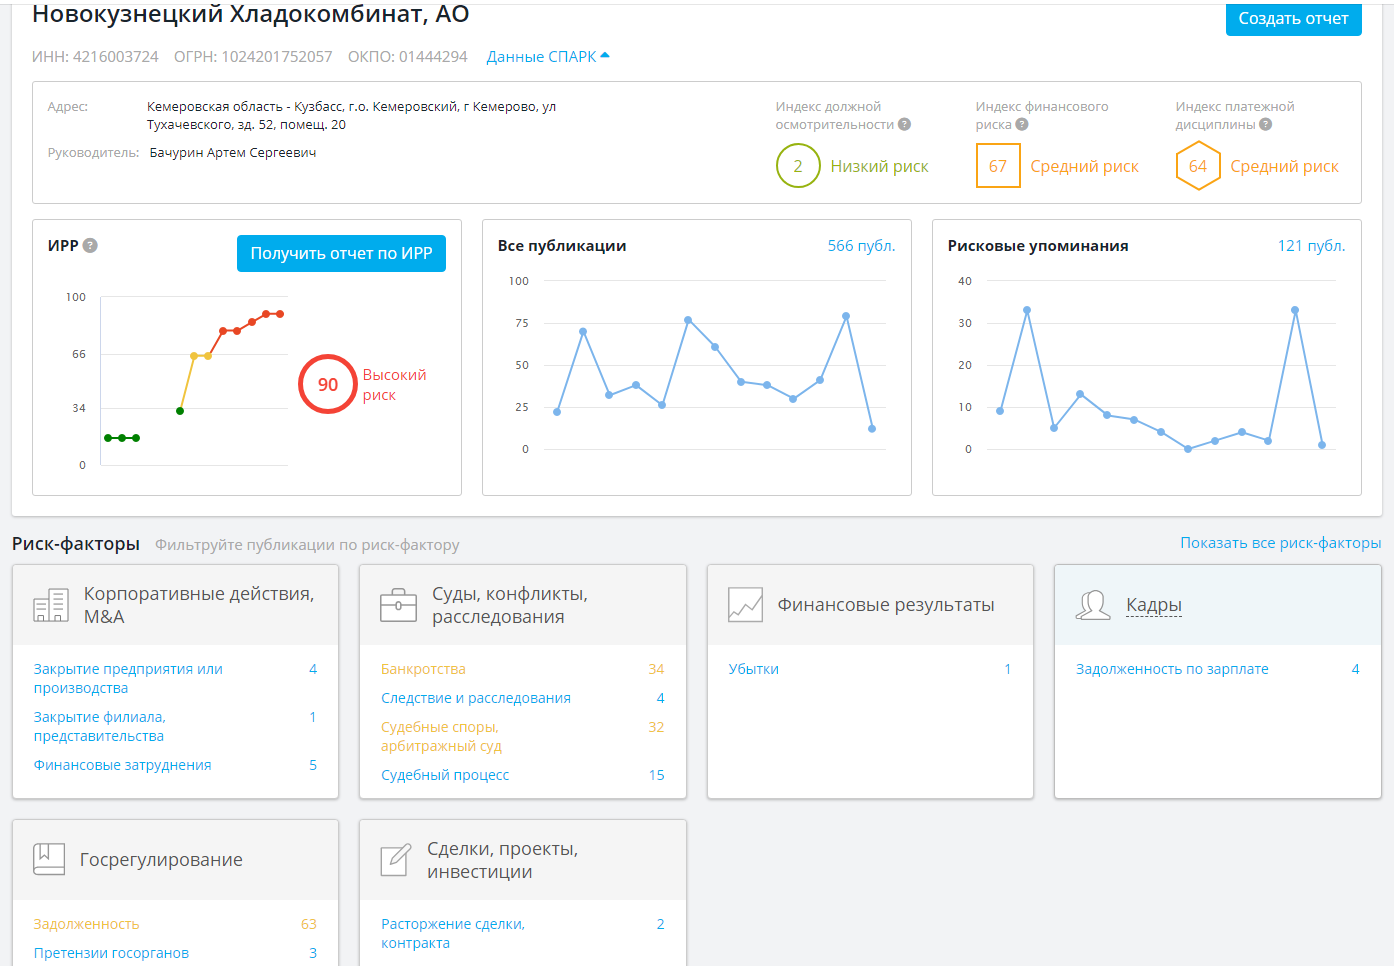1394x966 pixels.
Task: Open the Кадры category heading
Action: tap(1153, 605)
